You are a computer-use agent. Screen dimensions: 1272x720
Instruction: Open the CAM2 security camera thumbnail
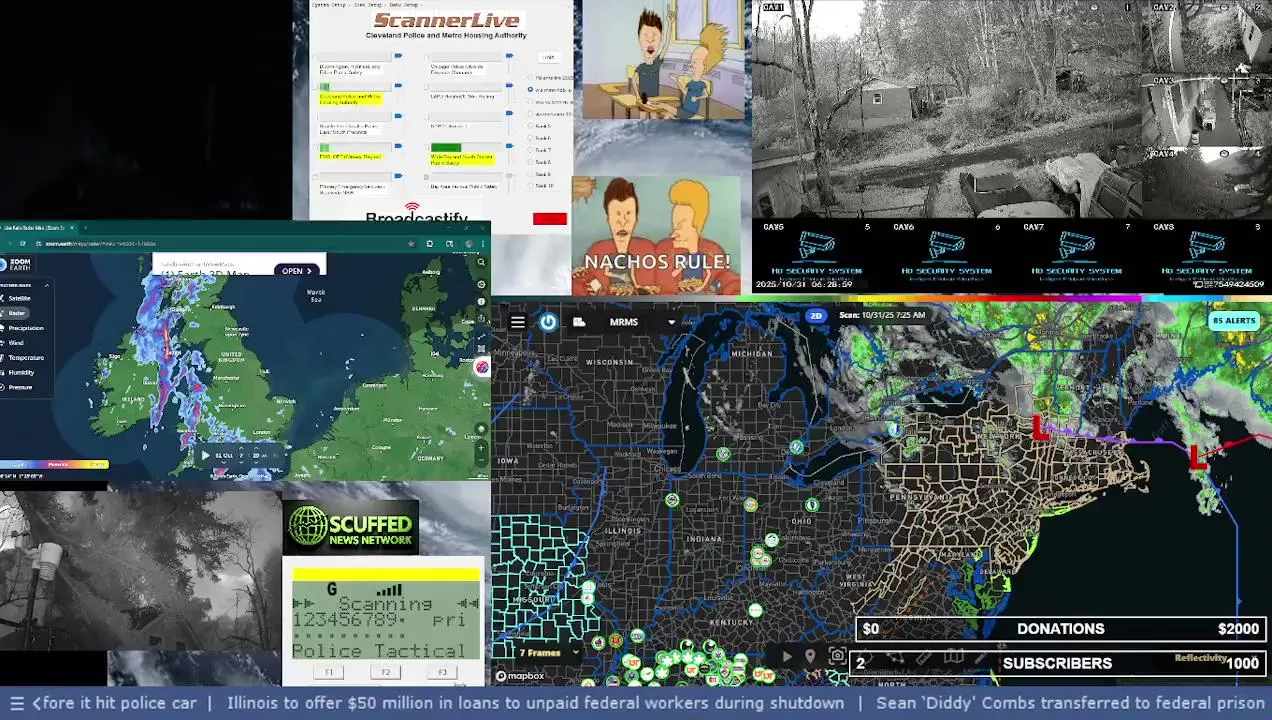click(x=1207, y=37)
